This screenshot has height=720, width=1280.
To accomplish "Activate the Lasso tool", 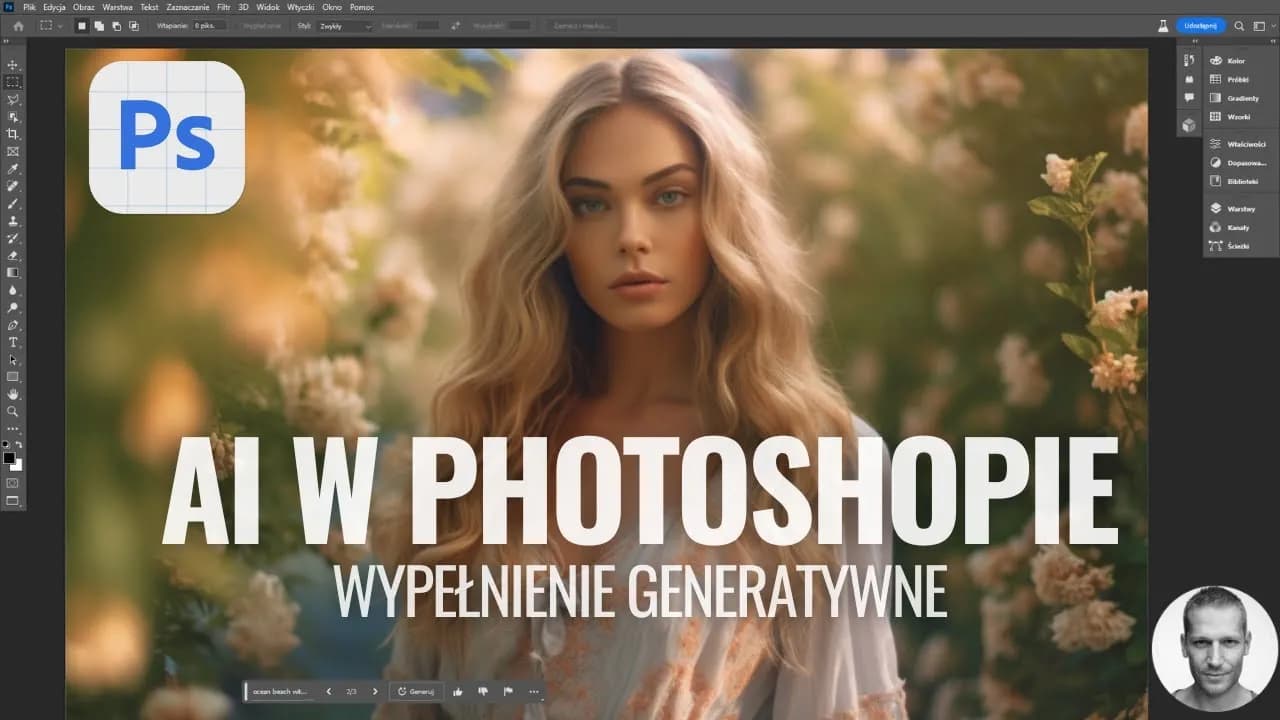I will 13,99.
